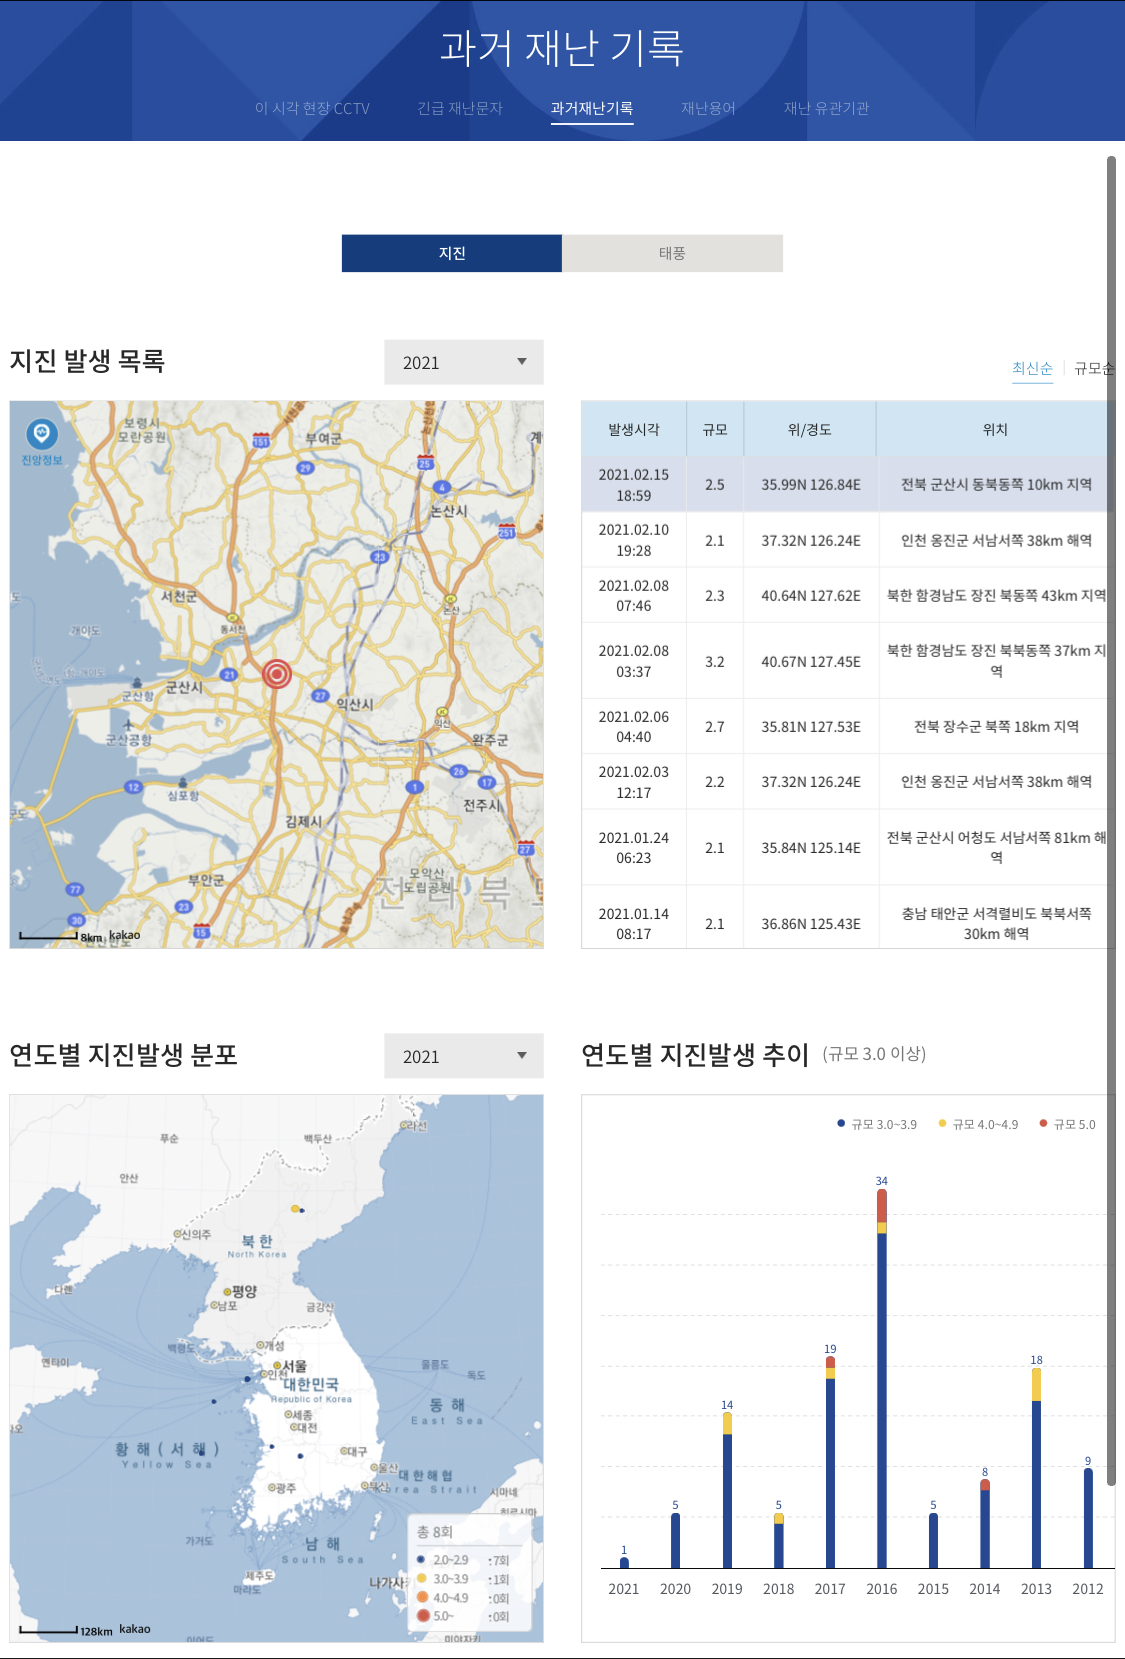This screenshot has width=1125, height=1659.
Task: Click magnitude 3.2 cell
Action: pyautogui.click(x=715, y=662)
